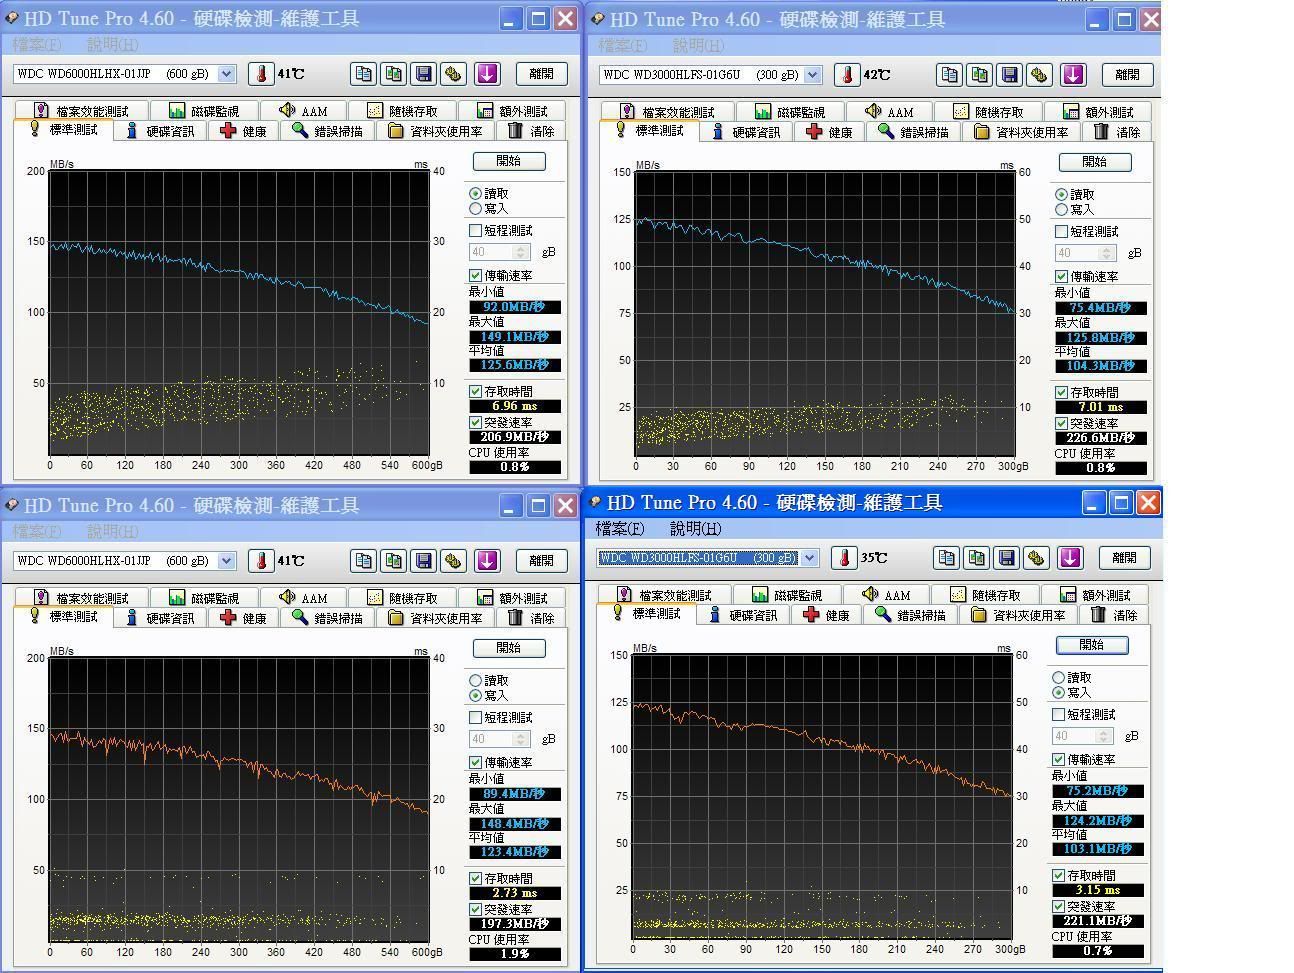Copy text results in 300 GB write-test window
Viewport: 1294px width, 973px height.
point(947,557)
